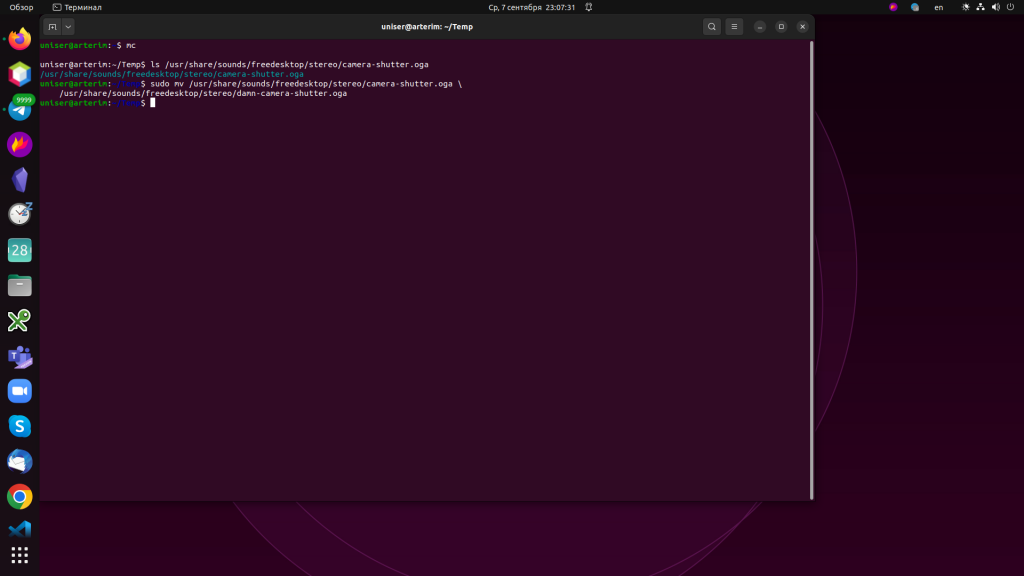This screenshot has width=1024, height=576.
Task: Open the terminal search button
Action: (711, 27)
